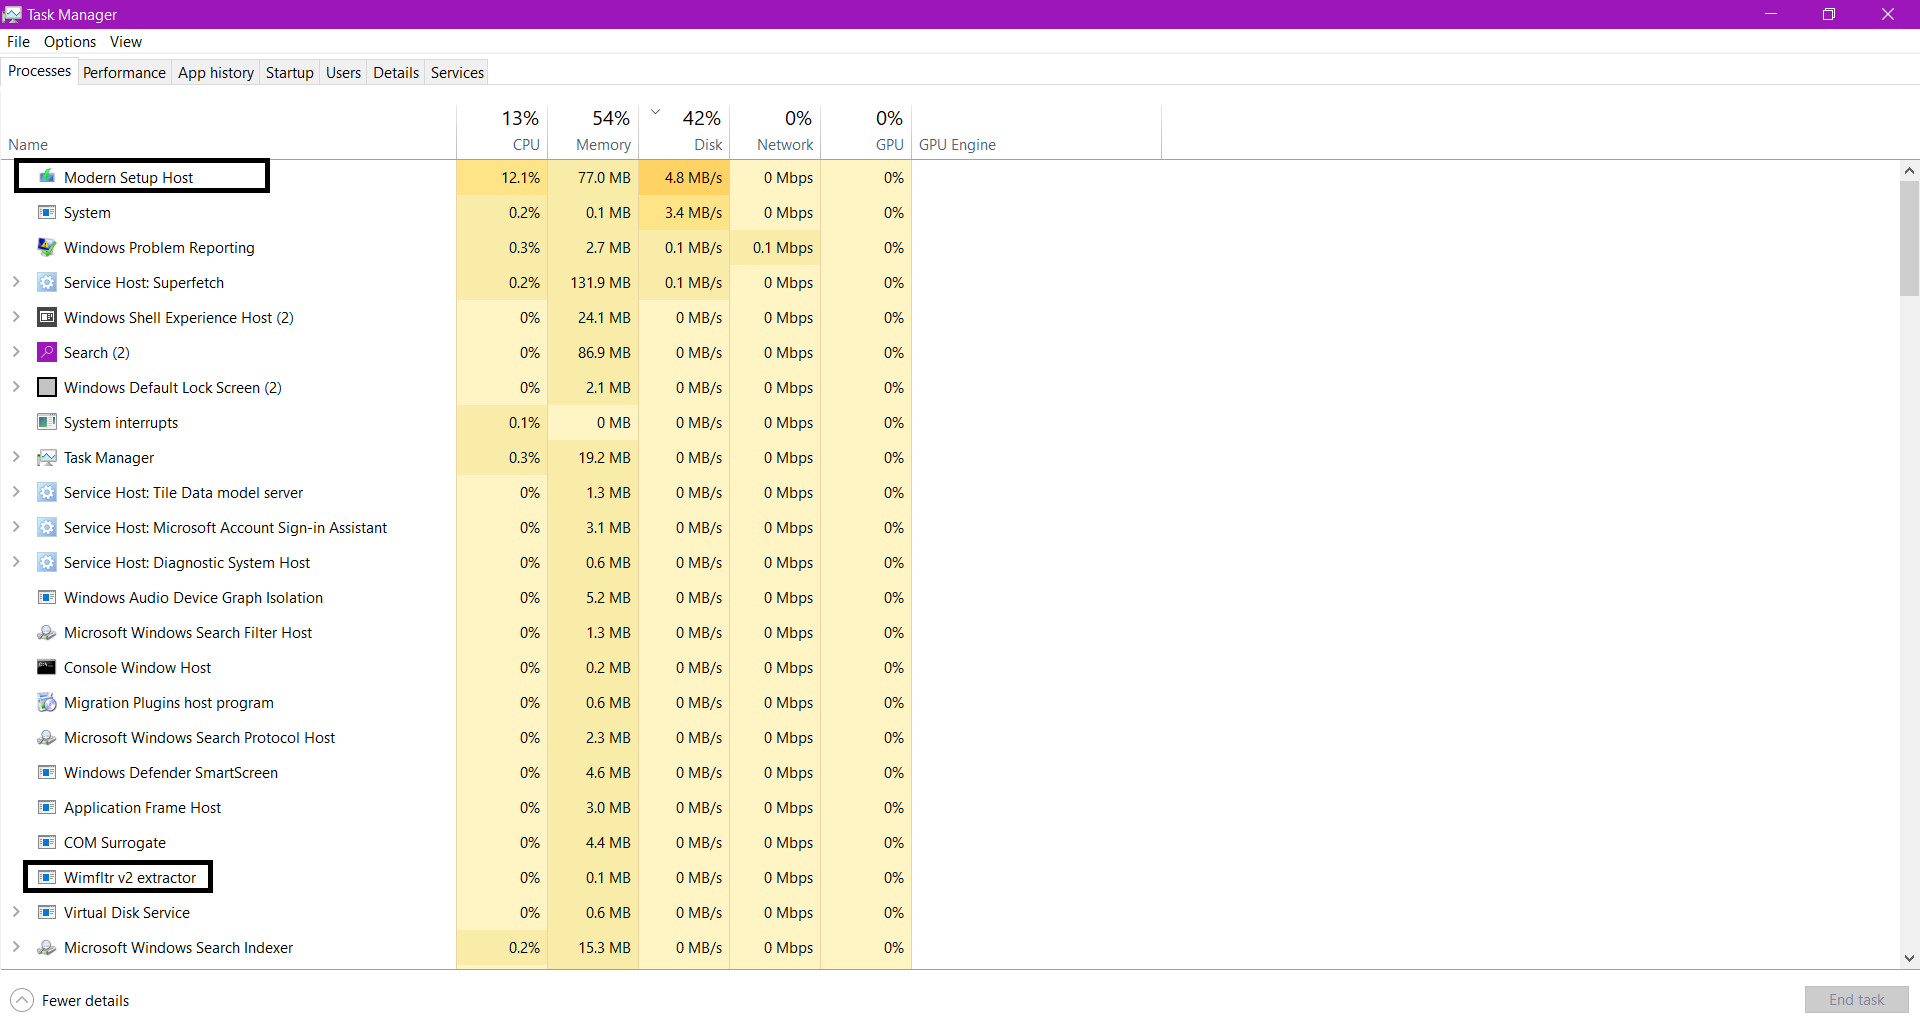Click the Task Manager title bar icon

(12, 14)
